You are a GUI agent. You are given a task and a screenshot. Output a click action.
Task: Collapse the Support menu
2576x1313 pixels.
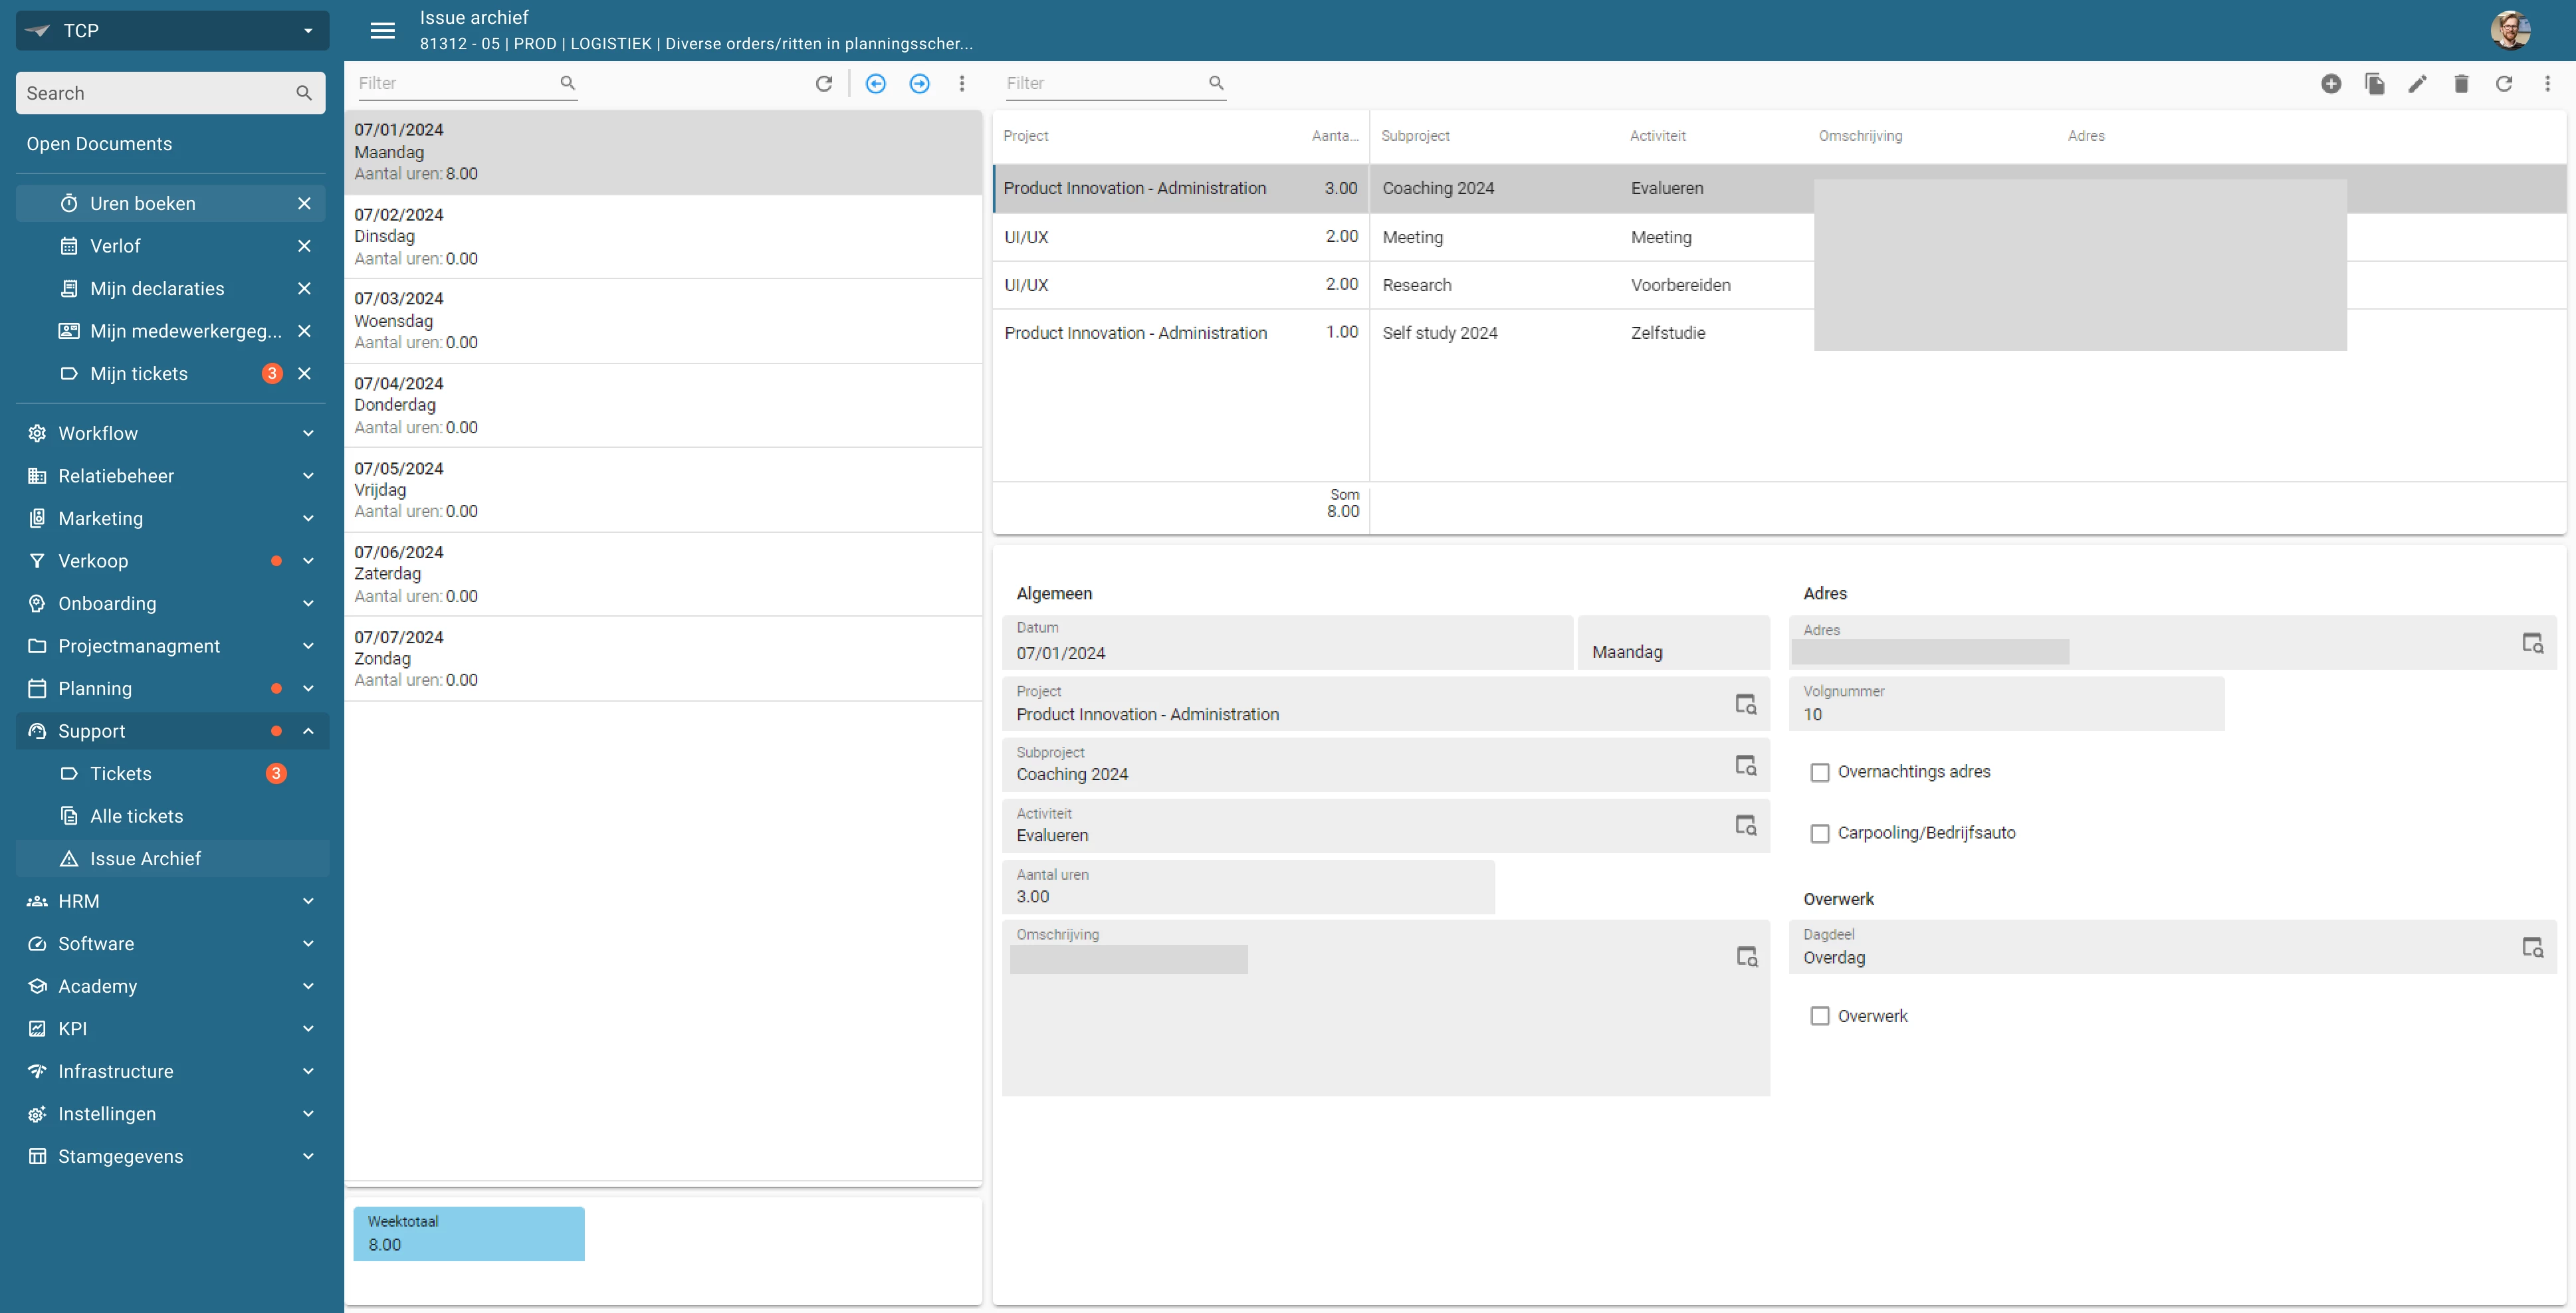tap(172, 731)
